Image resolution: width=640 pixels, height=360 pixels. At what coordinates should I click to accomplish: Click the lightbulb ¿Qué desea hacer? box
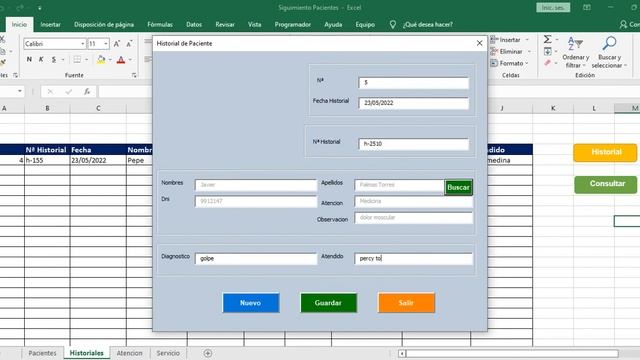(x=422, y=24)
